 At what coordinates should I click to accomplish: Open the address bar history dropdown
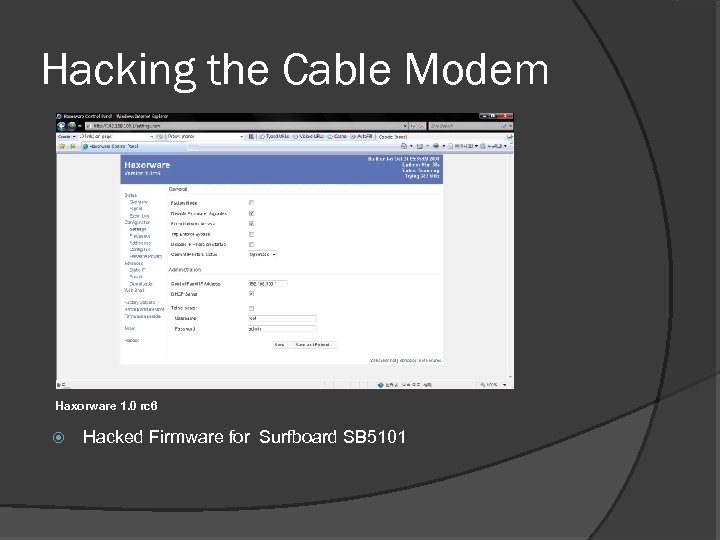point(405,126)
